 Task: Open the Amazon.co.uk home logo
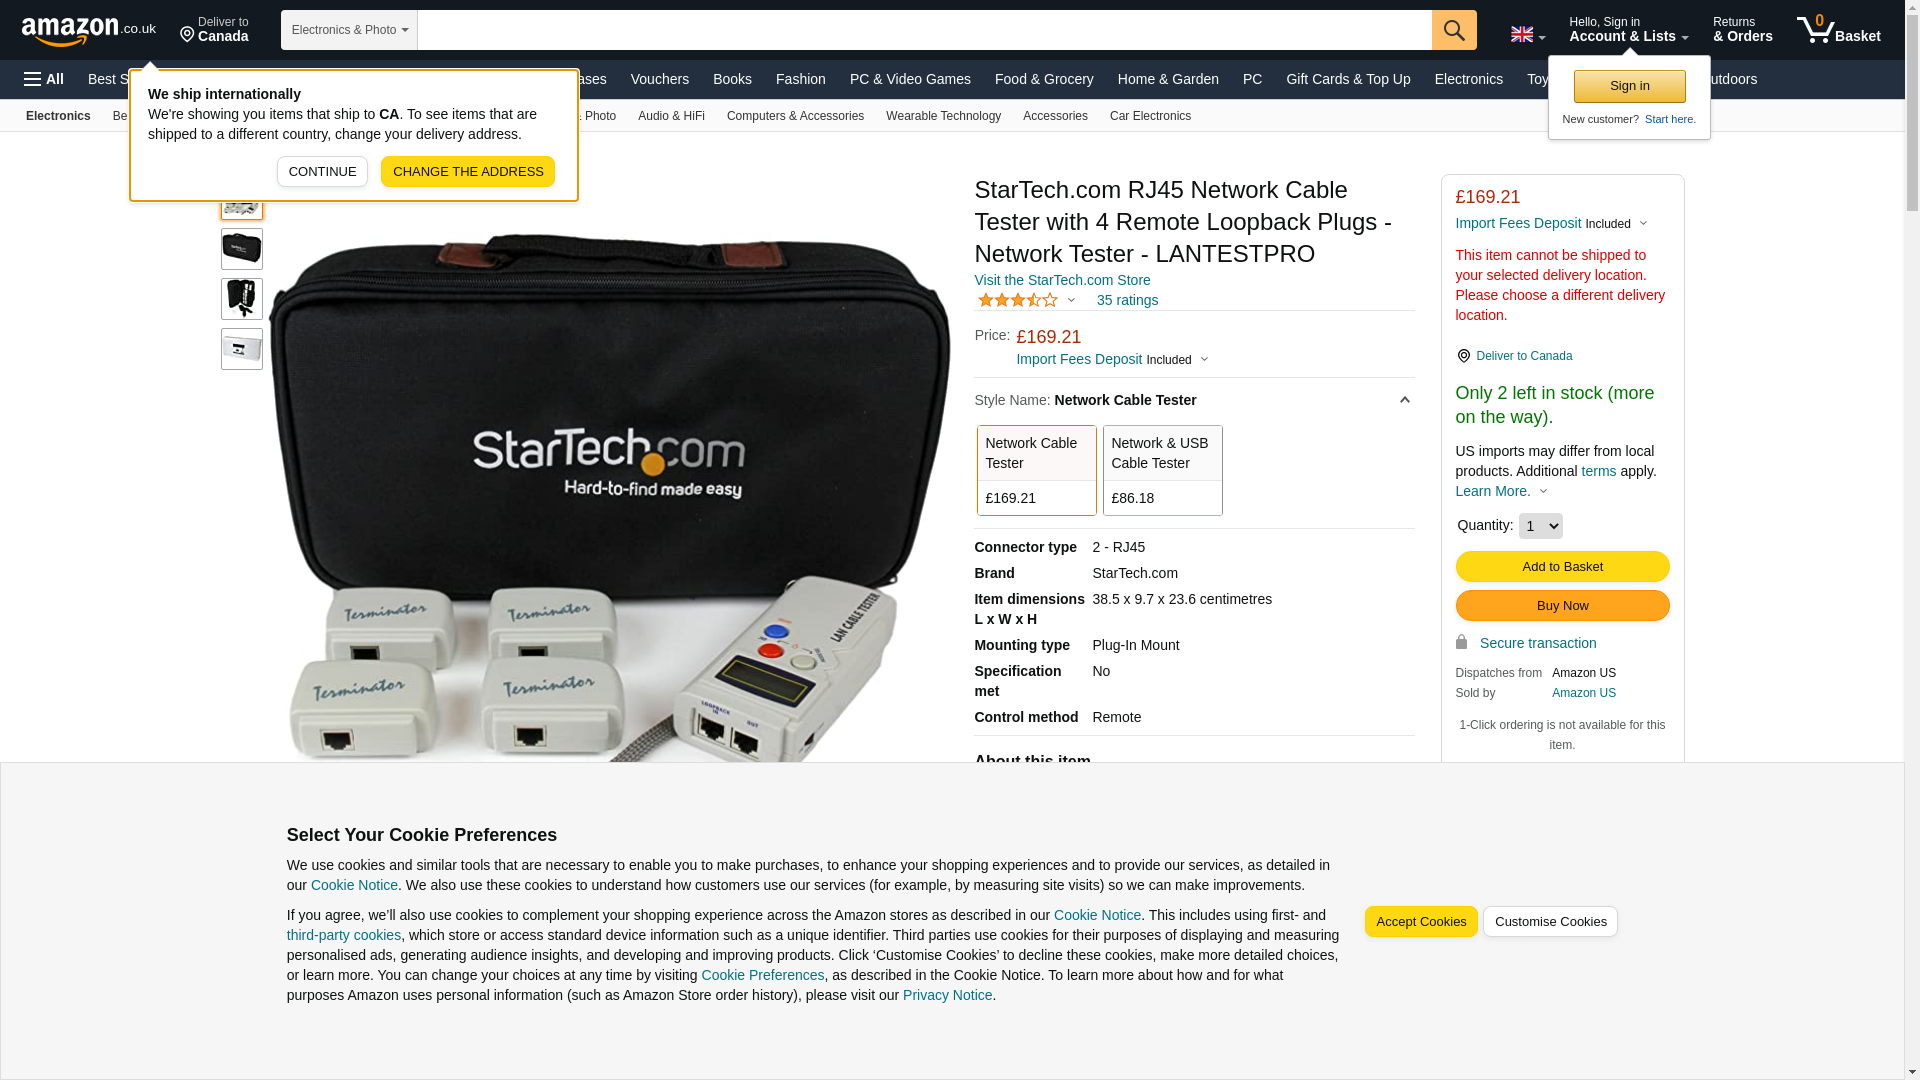(89, 30)
